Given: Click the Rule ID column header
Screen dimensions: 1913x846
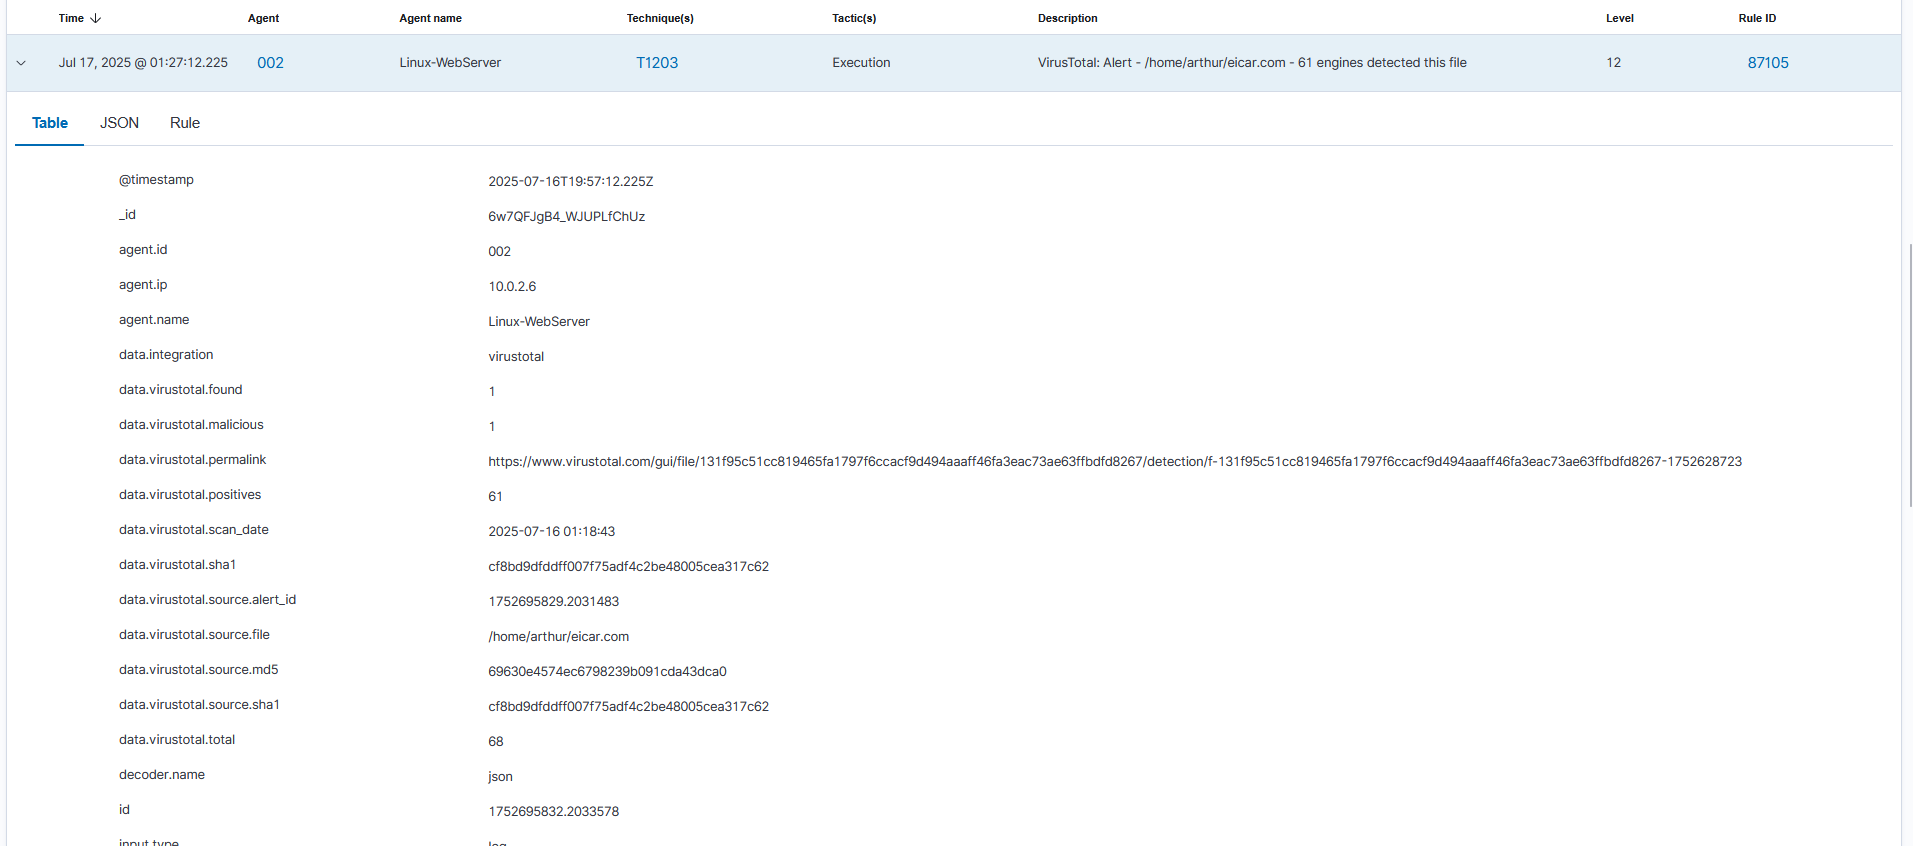Looking at the screenshot, I should pos(1757,18).
